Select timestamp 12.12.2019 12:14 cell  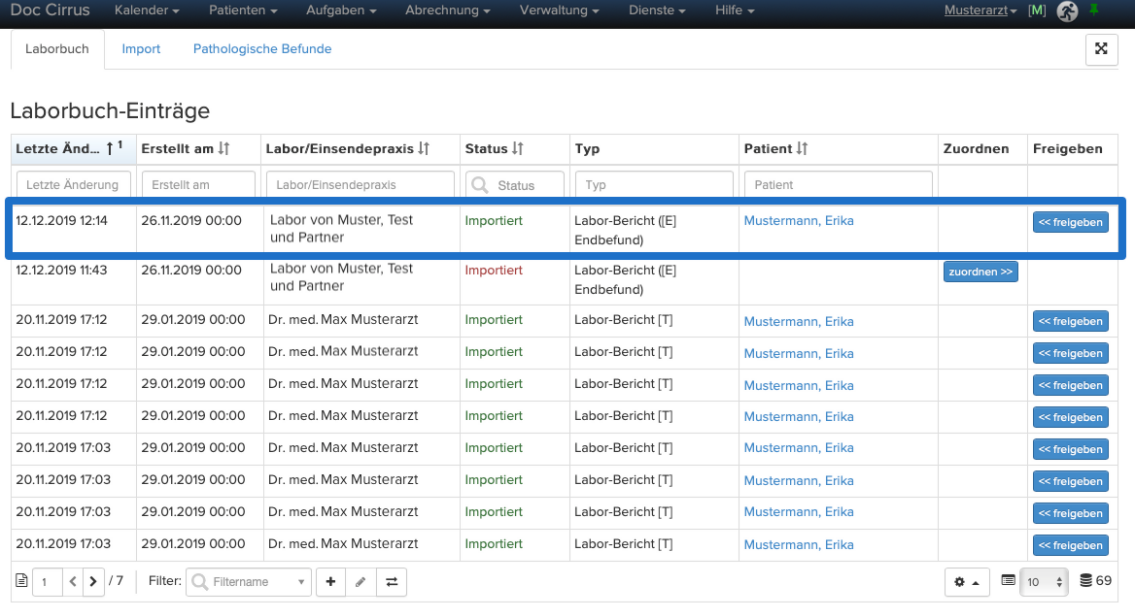point(62,221)
